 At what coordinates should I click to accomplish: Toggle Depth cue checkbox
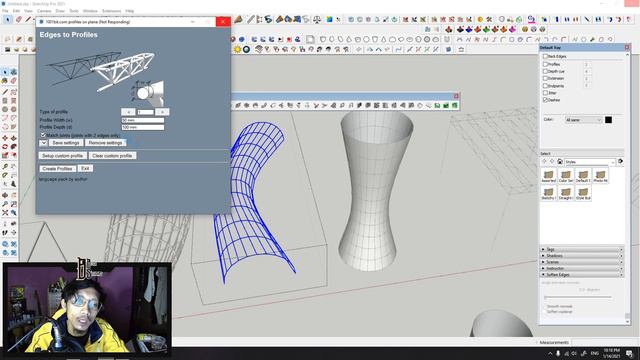click(545, 71)
